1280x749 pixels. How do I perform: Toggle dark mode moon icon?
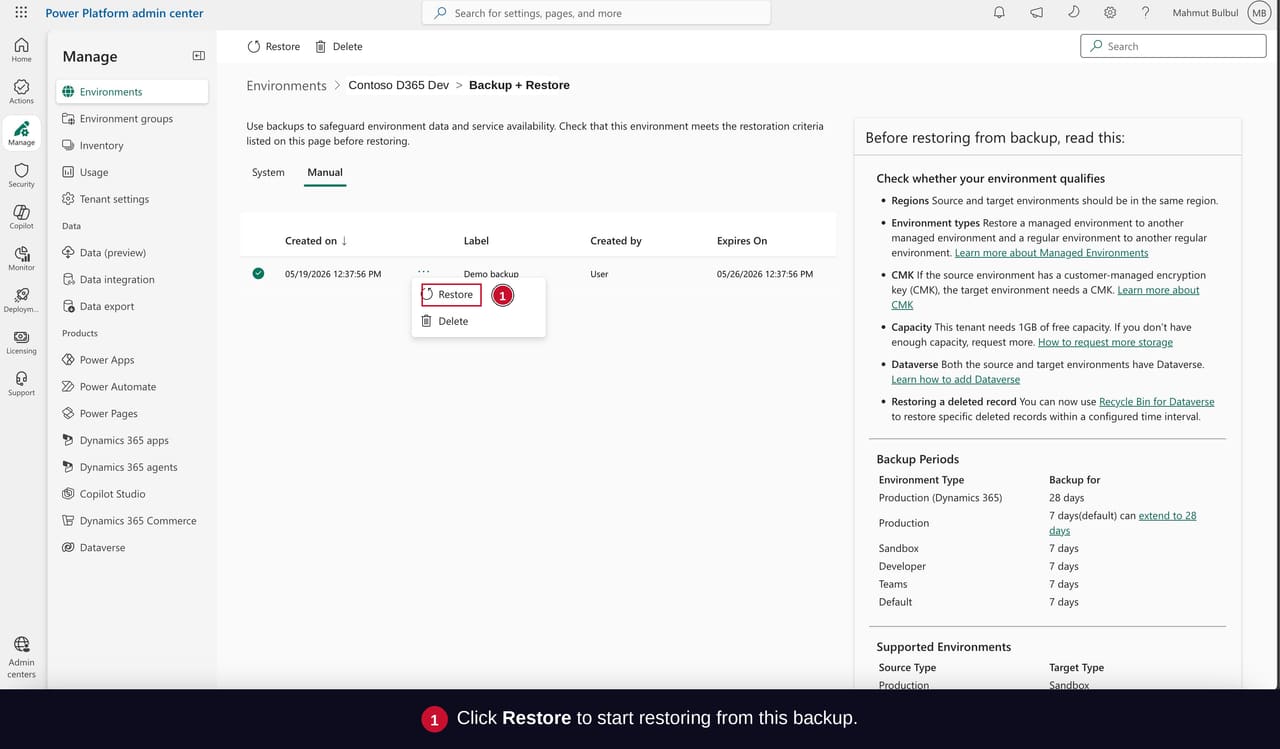coord(1073,13)
